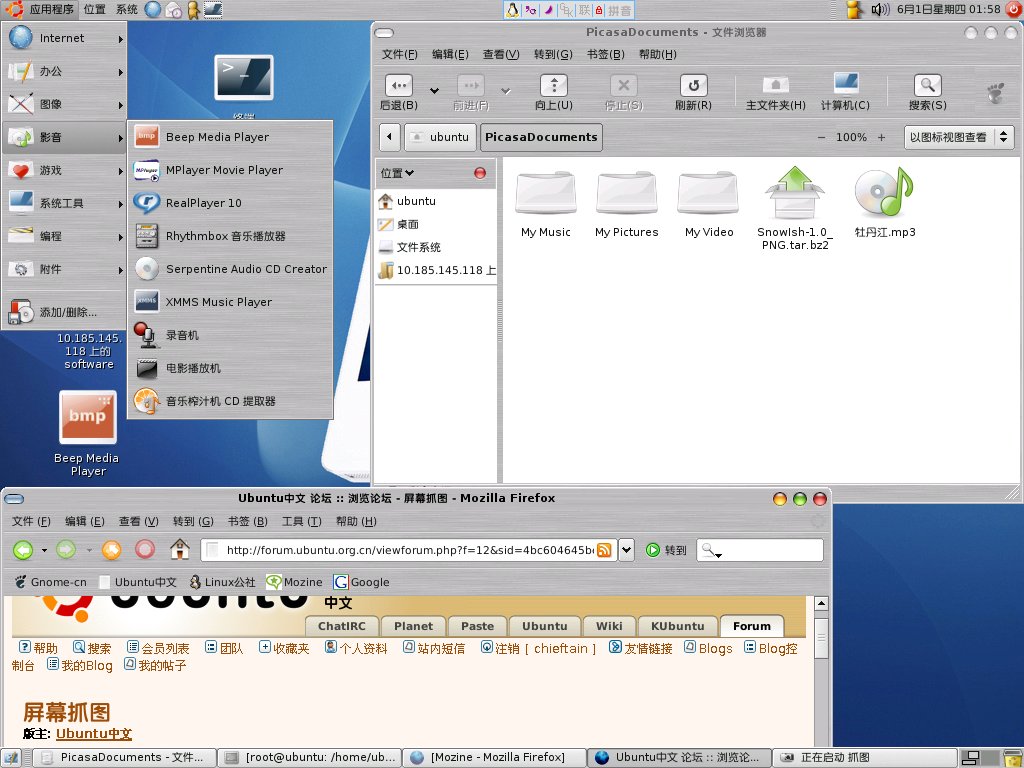This screenshot has width=1024, height=768.
Task: Select the My Music folder
Action: (x=546, y=204)
